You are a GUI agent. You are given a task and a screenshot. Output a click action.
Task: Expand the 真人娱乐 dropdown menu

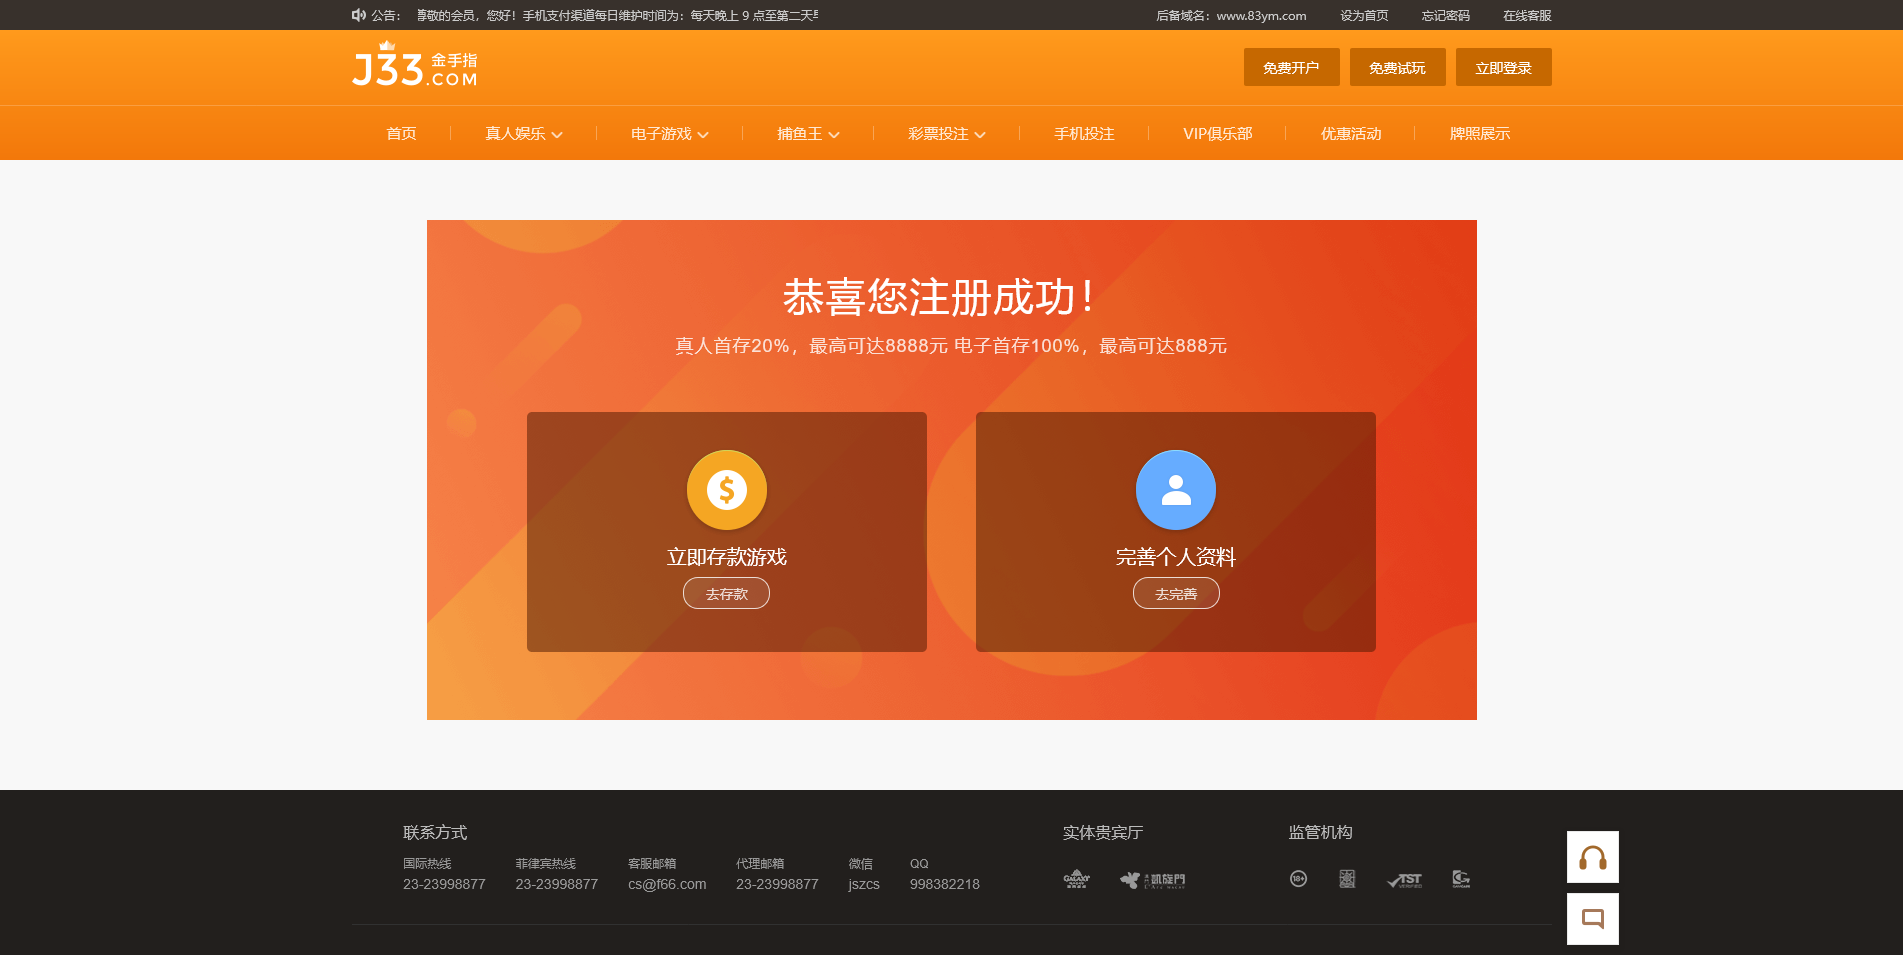click(x=524, y=134)
